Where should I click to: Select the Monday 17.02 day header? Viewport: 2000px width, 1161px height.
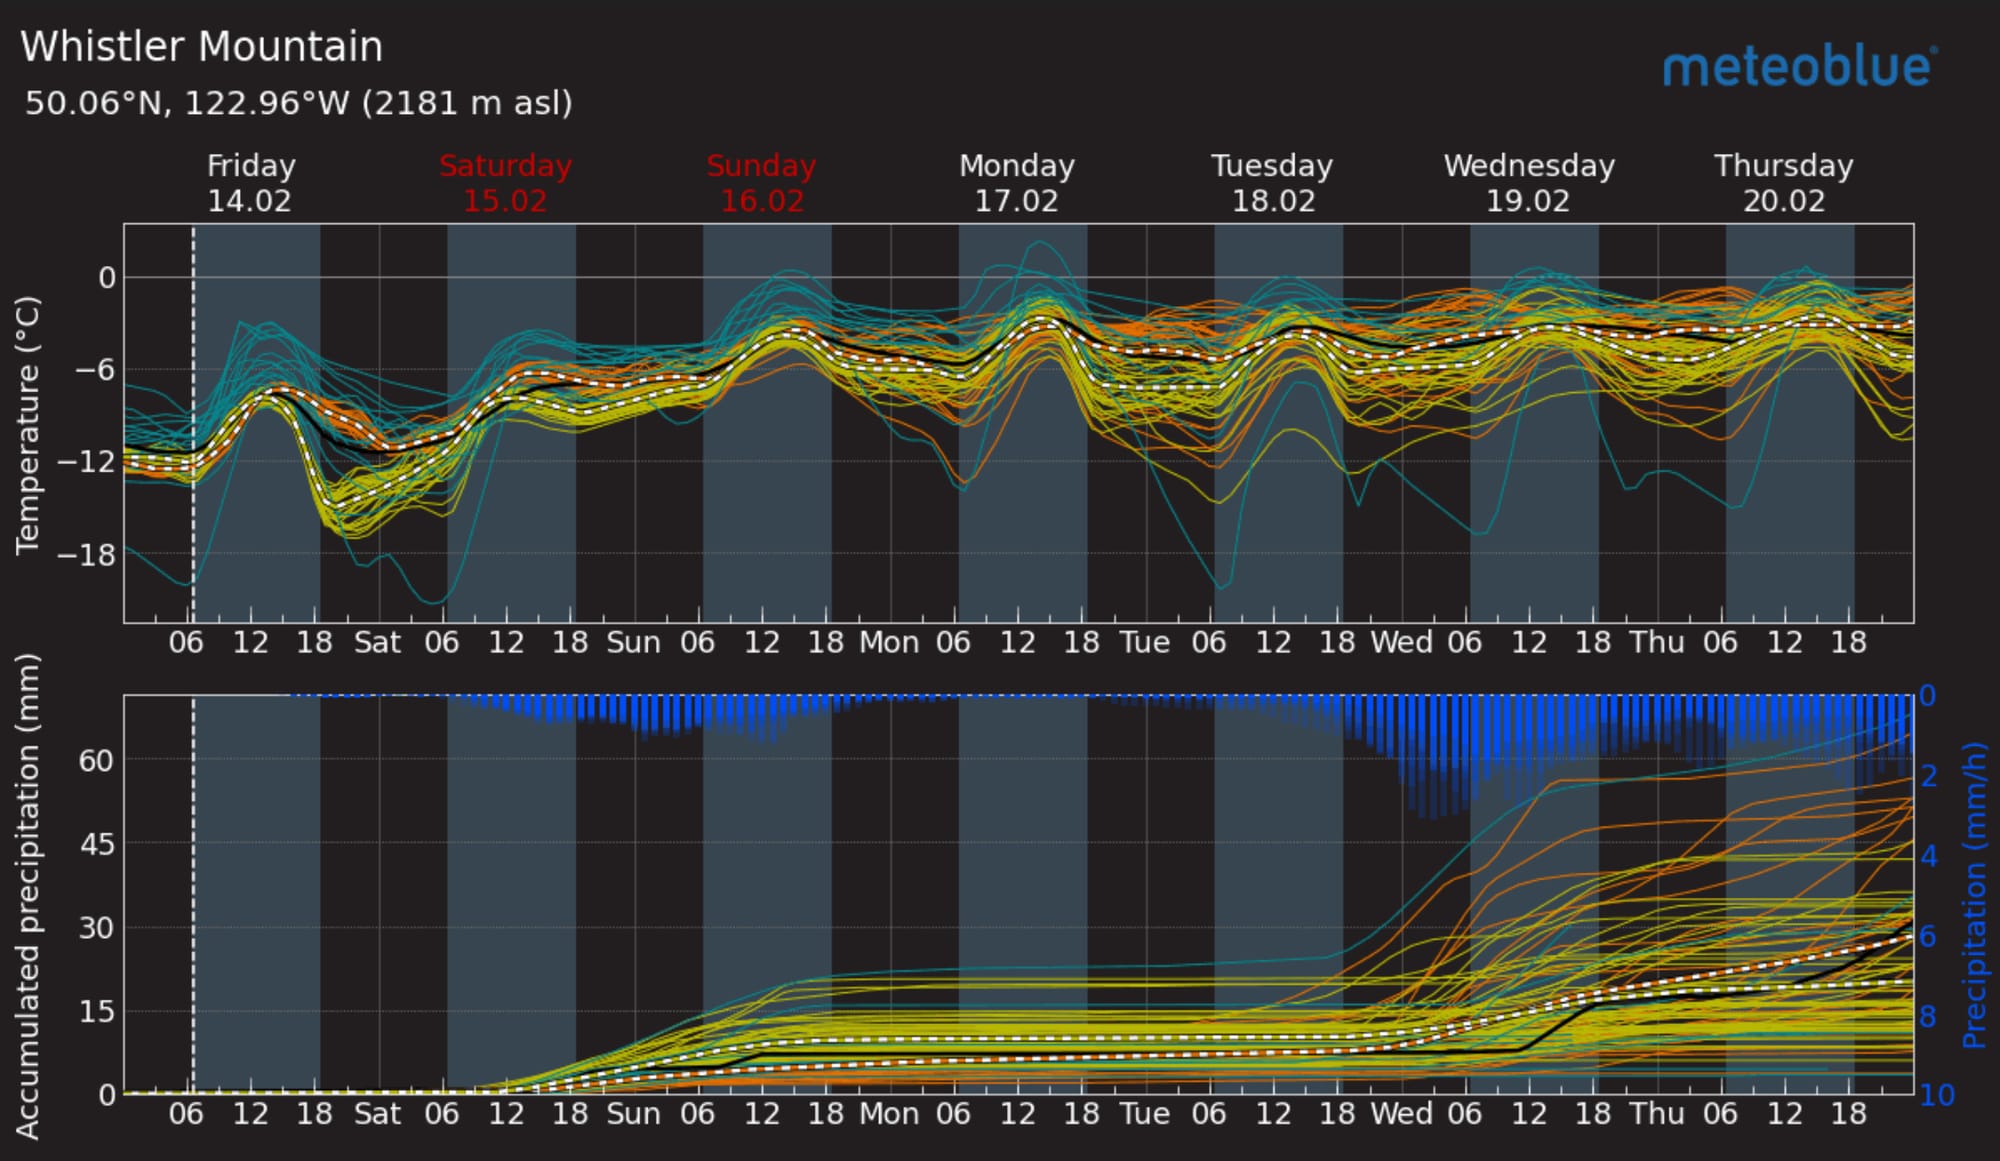pyautogui.click(x=1016, y=183)
